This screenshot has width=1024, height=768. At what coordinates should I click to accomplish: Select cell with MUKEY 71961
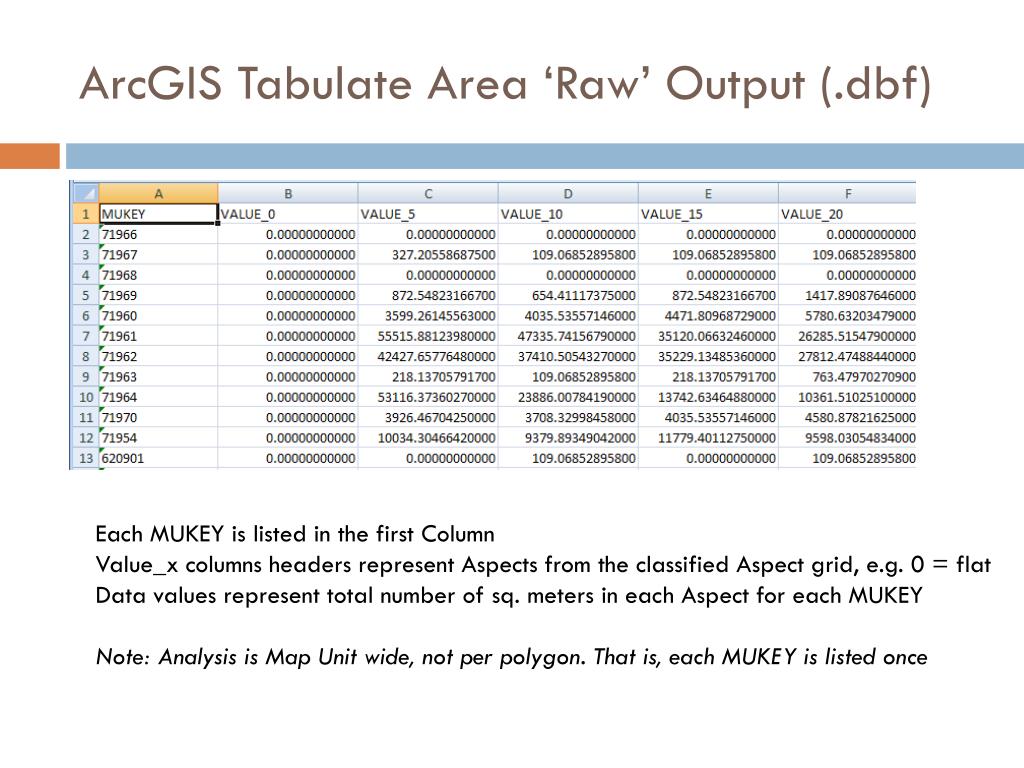pyautogui.click(x=158, y=336)
